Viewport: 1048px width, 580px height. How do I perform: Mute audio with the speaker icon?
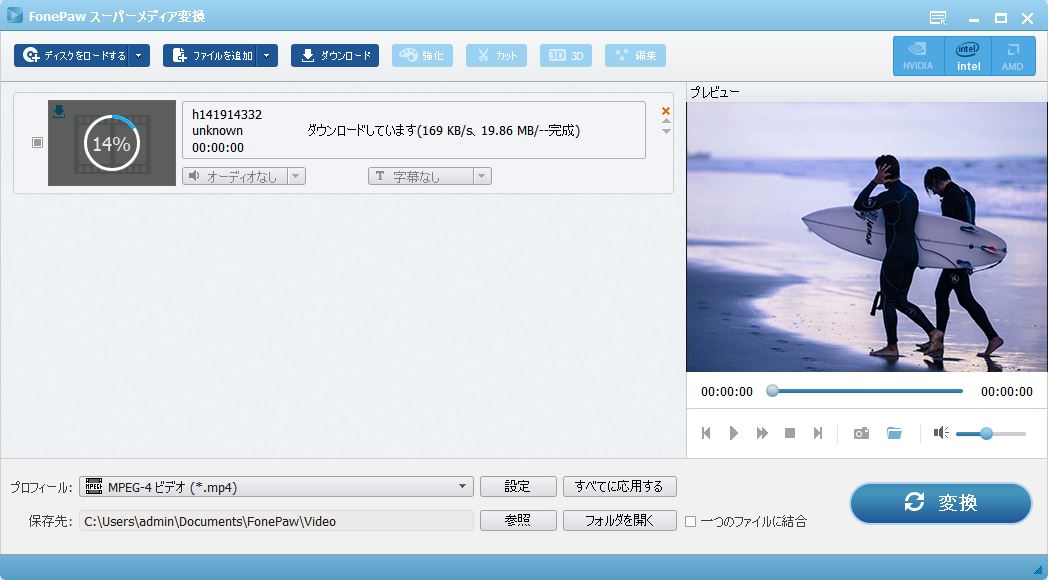(x=941, y=433)
